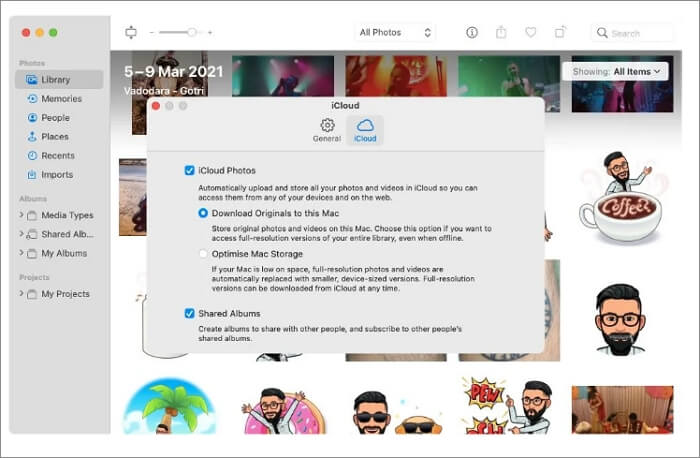Open the All Photos view dropdown
Viewport: 700px width, 458px height.
pyautogui.click(x=395, y=33)
